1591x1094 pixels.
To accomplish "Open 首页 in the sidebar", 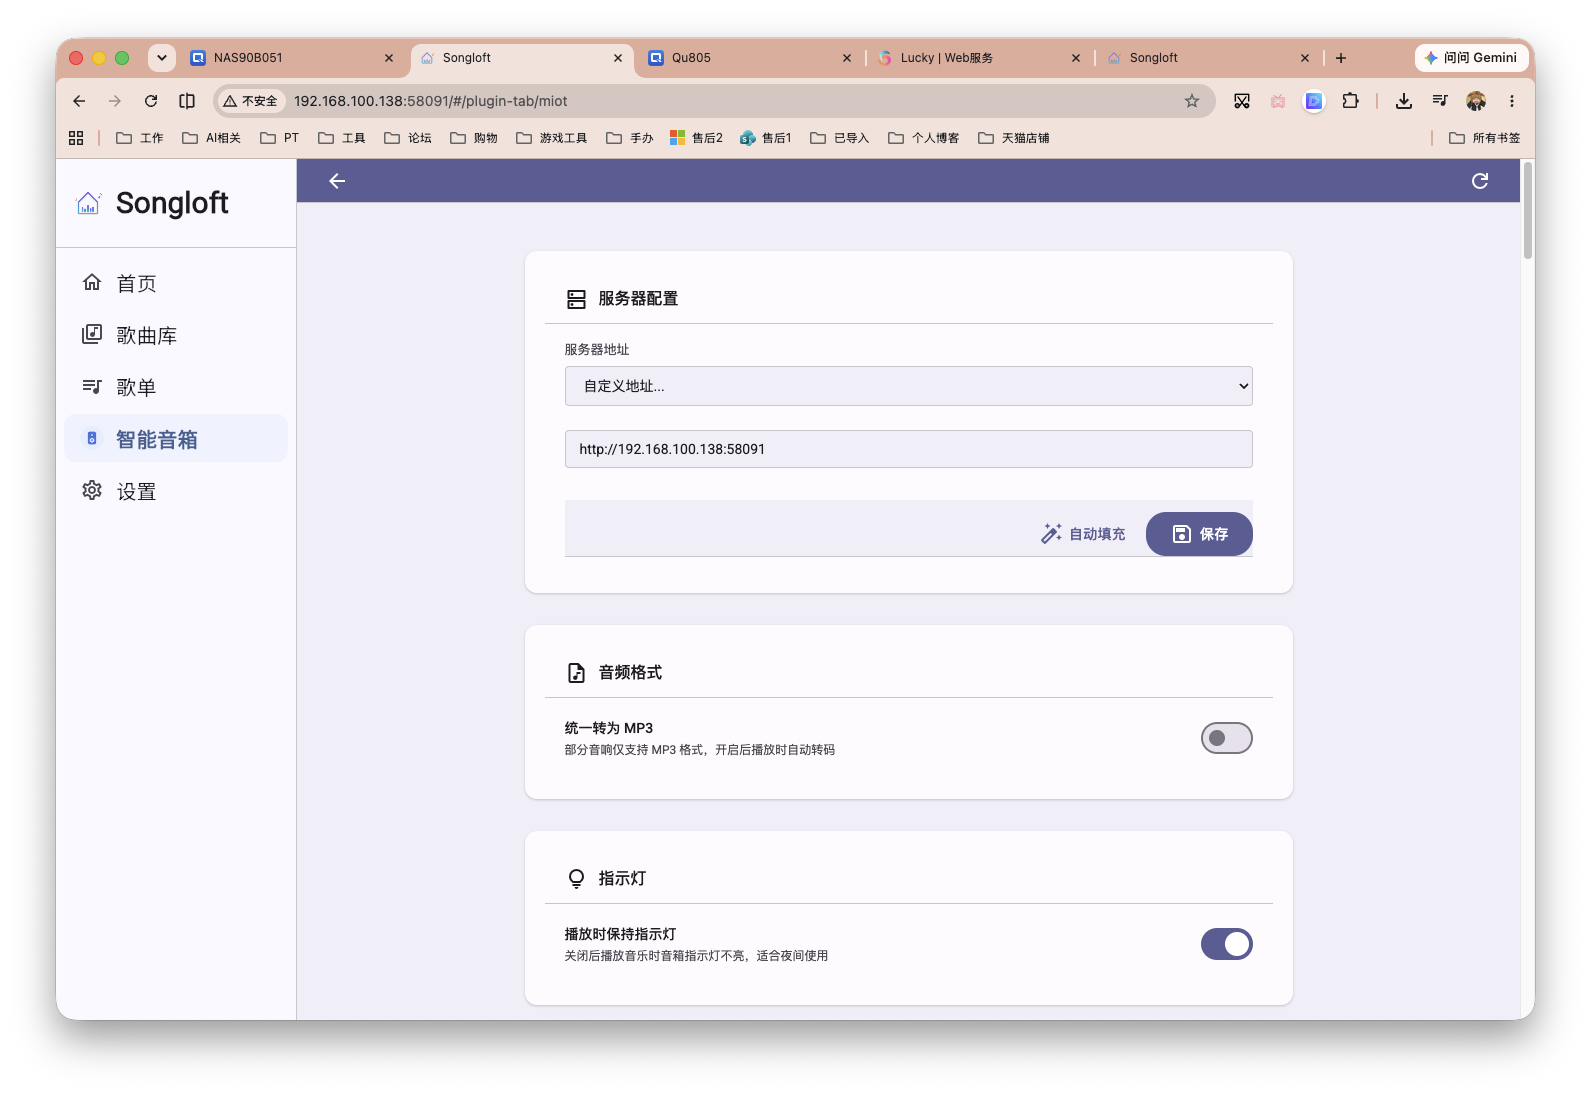I will (x=176, y=284).
